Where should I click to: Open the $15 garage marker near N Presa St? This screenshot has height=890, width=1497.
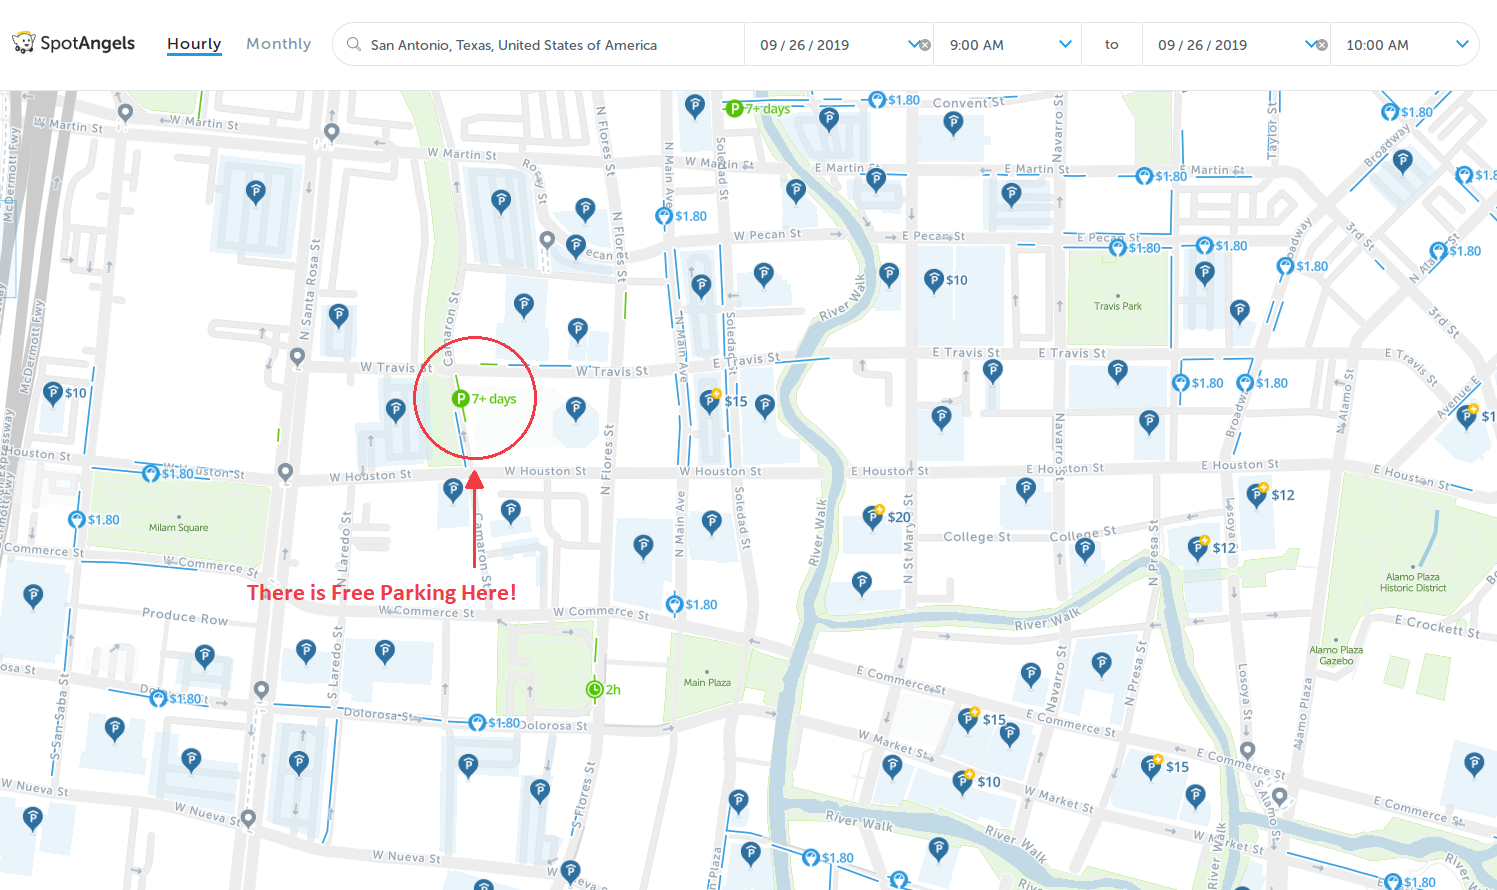pos(1151,766)
